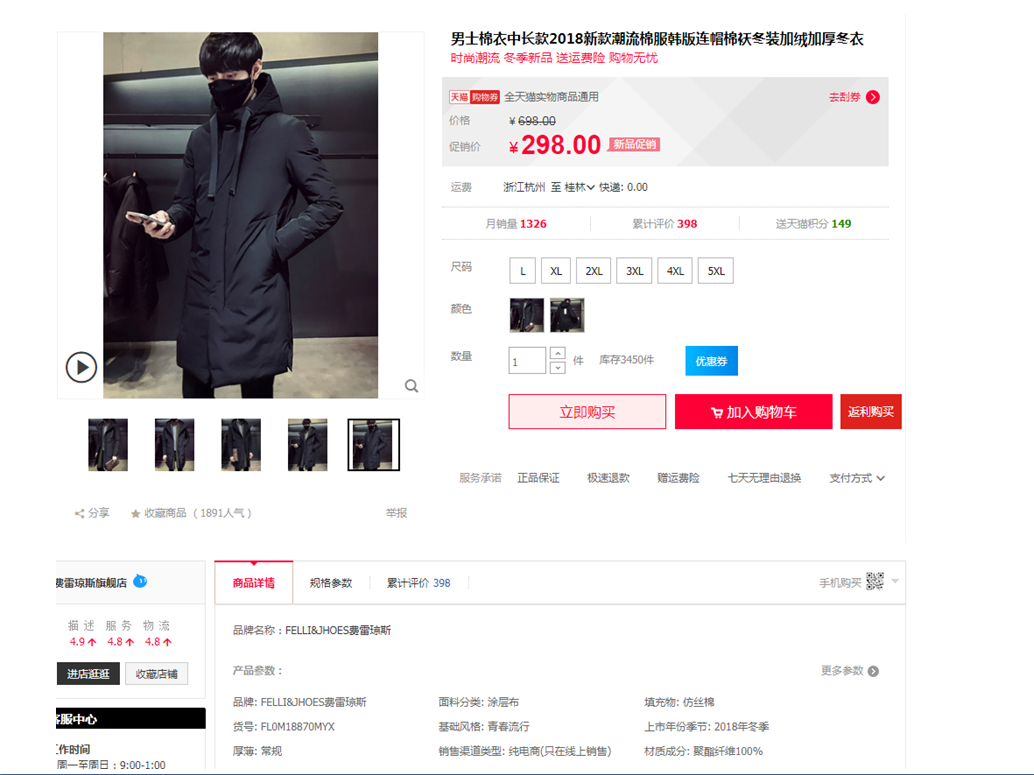Click the blue 优惠券 coupon button
The width and height of the screenshot is (1034, 775).
pos(712,361)
